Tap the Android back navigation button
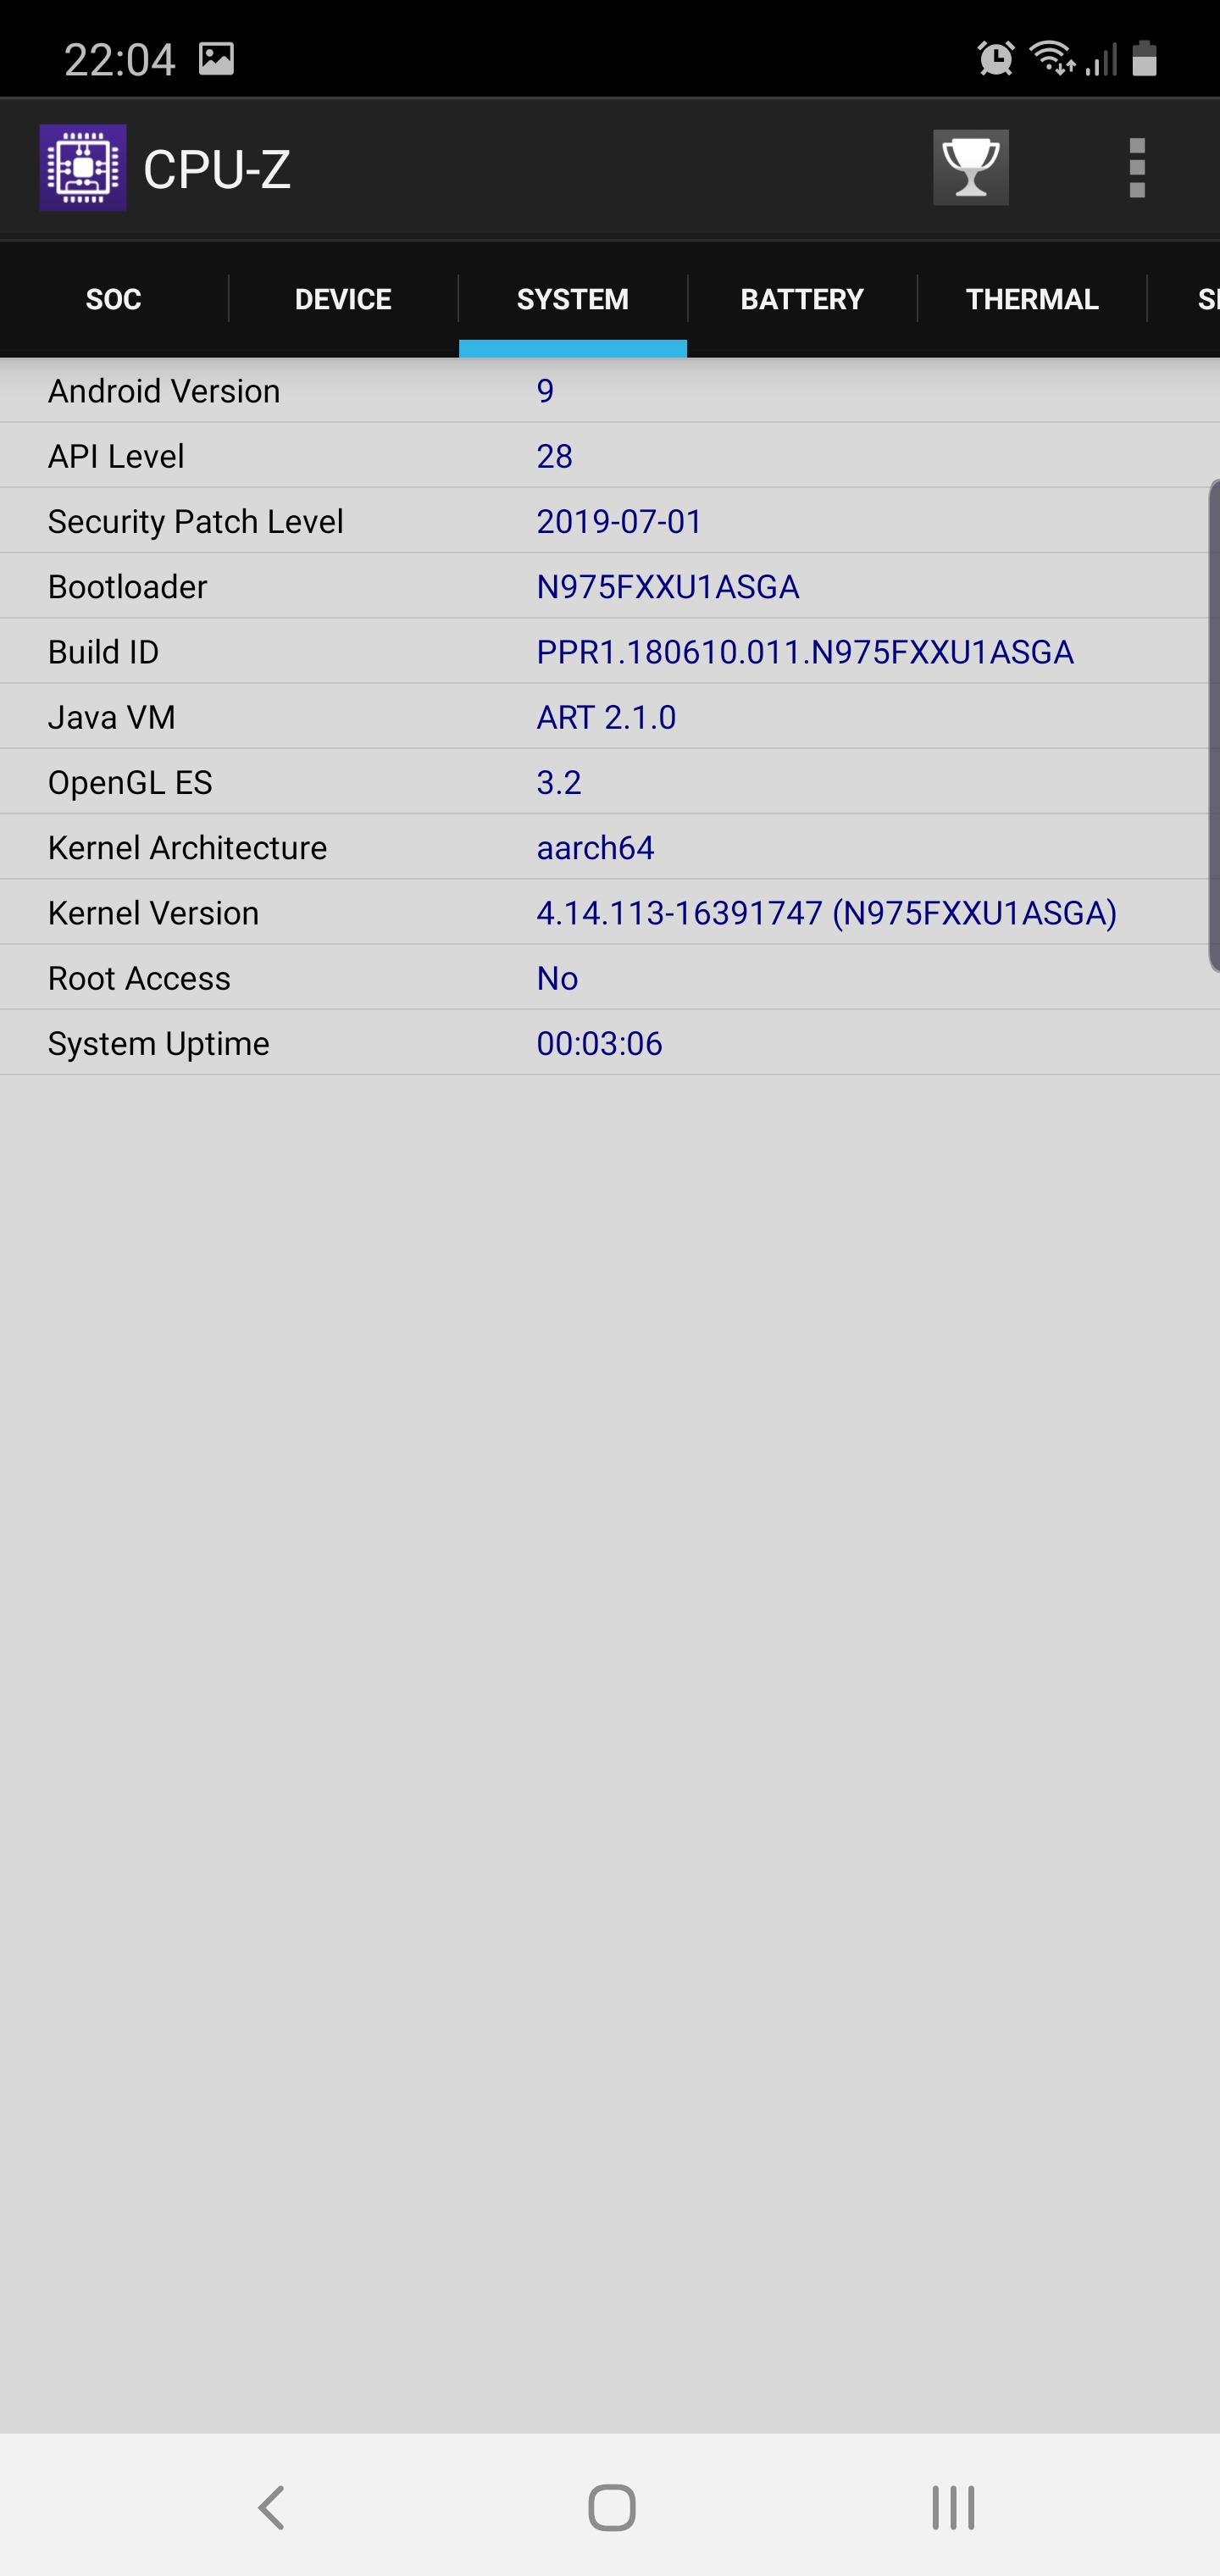This screenshot has height=2576, width=1220. click(x=272, y=2507)
